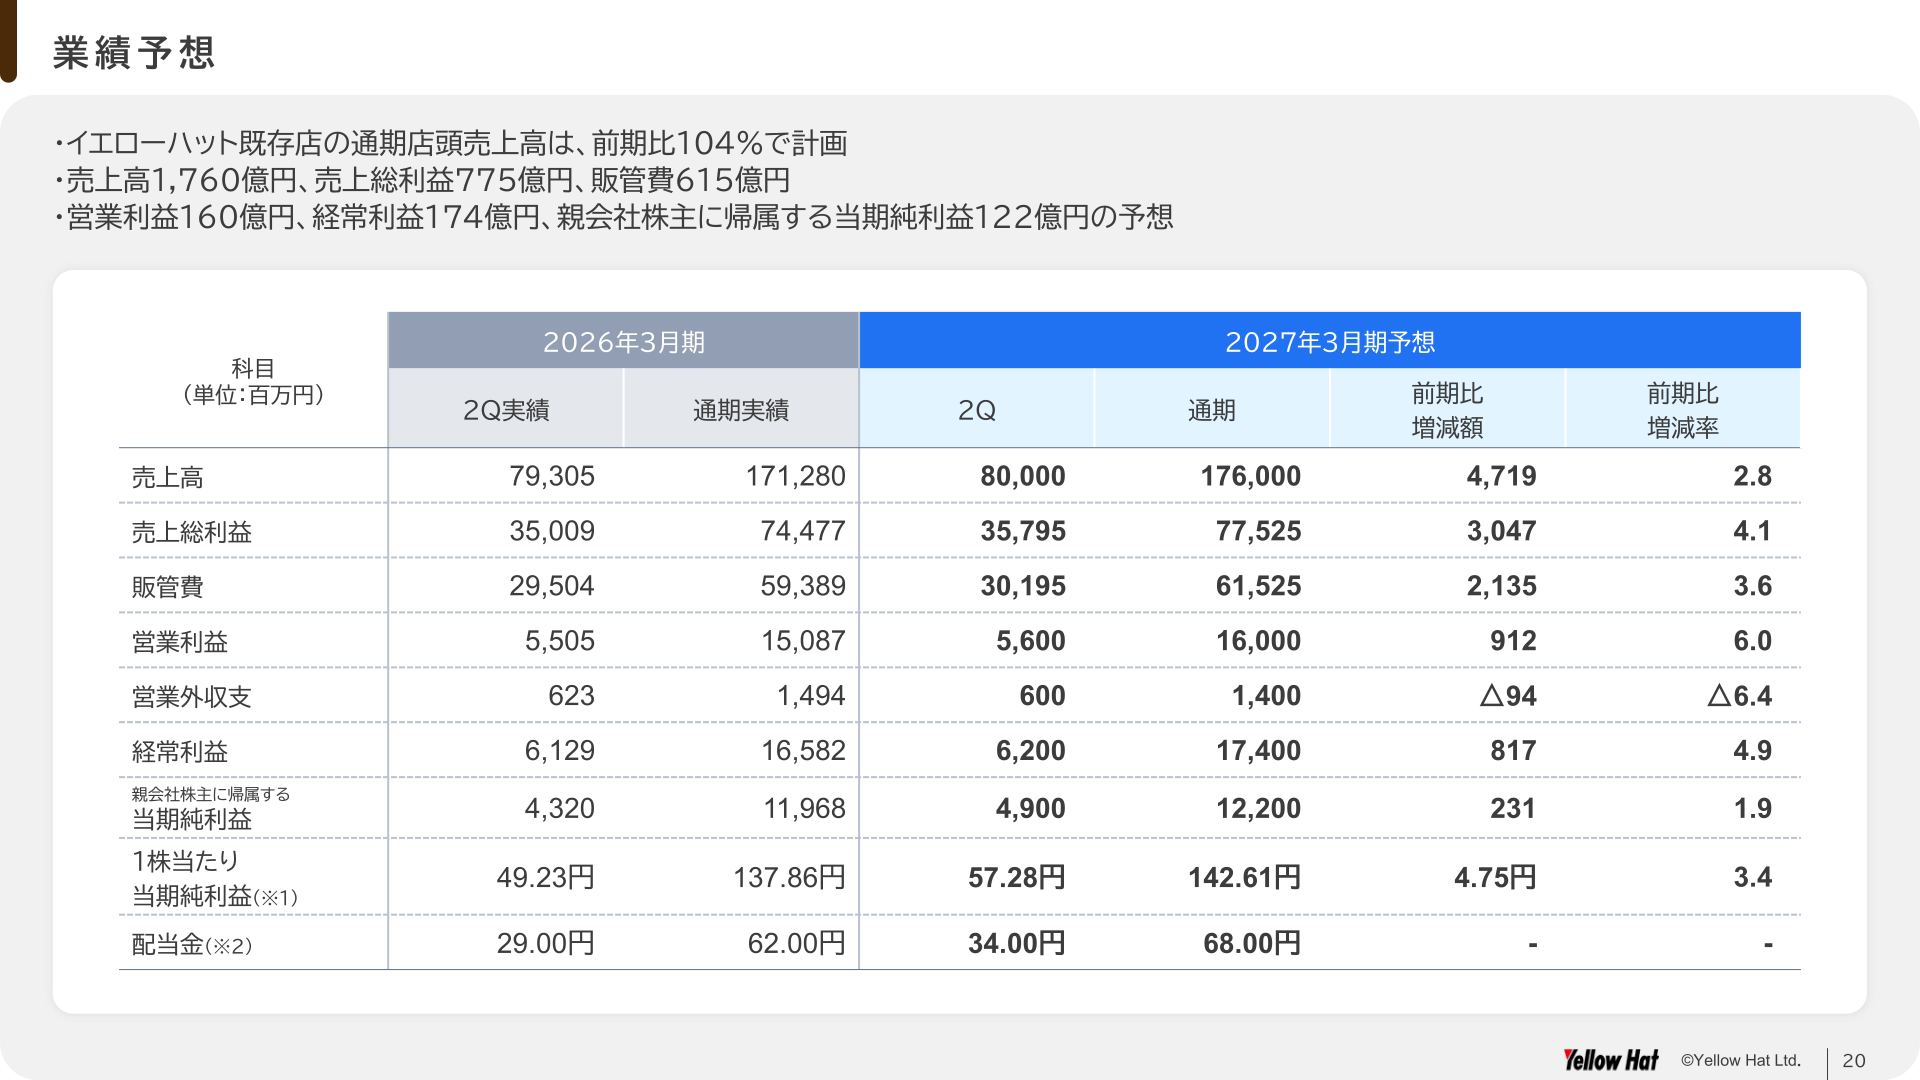Click the value 49.23円
Image resolution: width=1920 pixels, height=1080 pixels.
tap(545, 878)
